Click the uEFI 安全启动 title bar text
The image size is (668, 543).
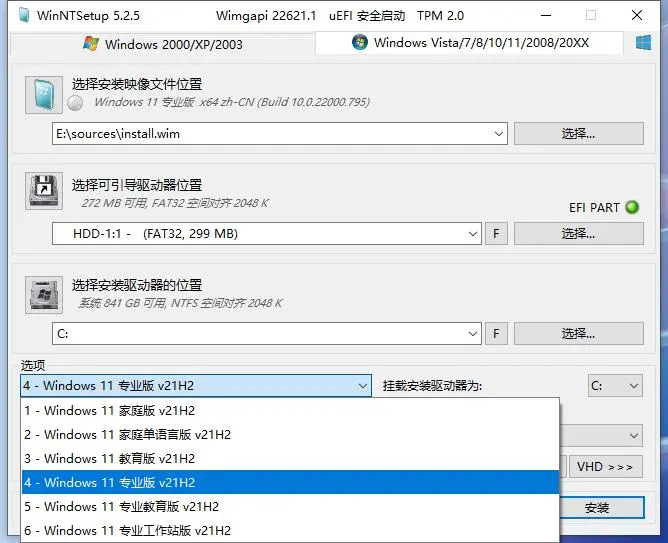[367, 16]
